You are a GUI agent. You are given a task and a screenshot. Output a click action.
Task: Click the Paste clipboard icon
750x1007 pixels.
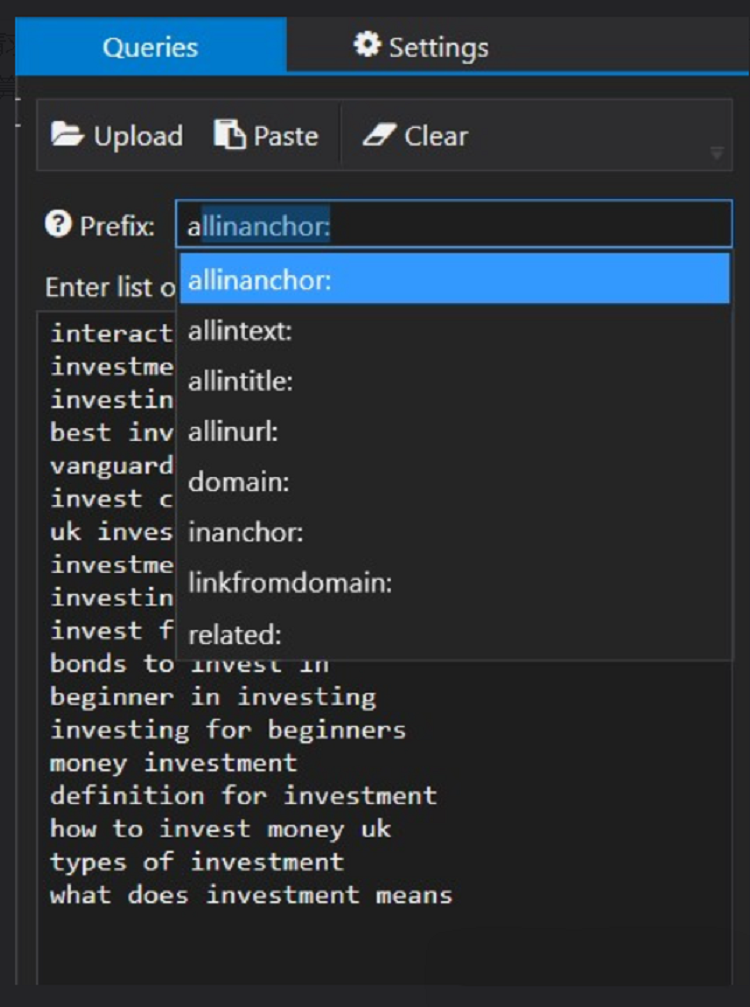click(x=230, y=135)
